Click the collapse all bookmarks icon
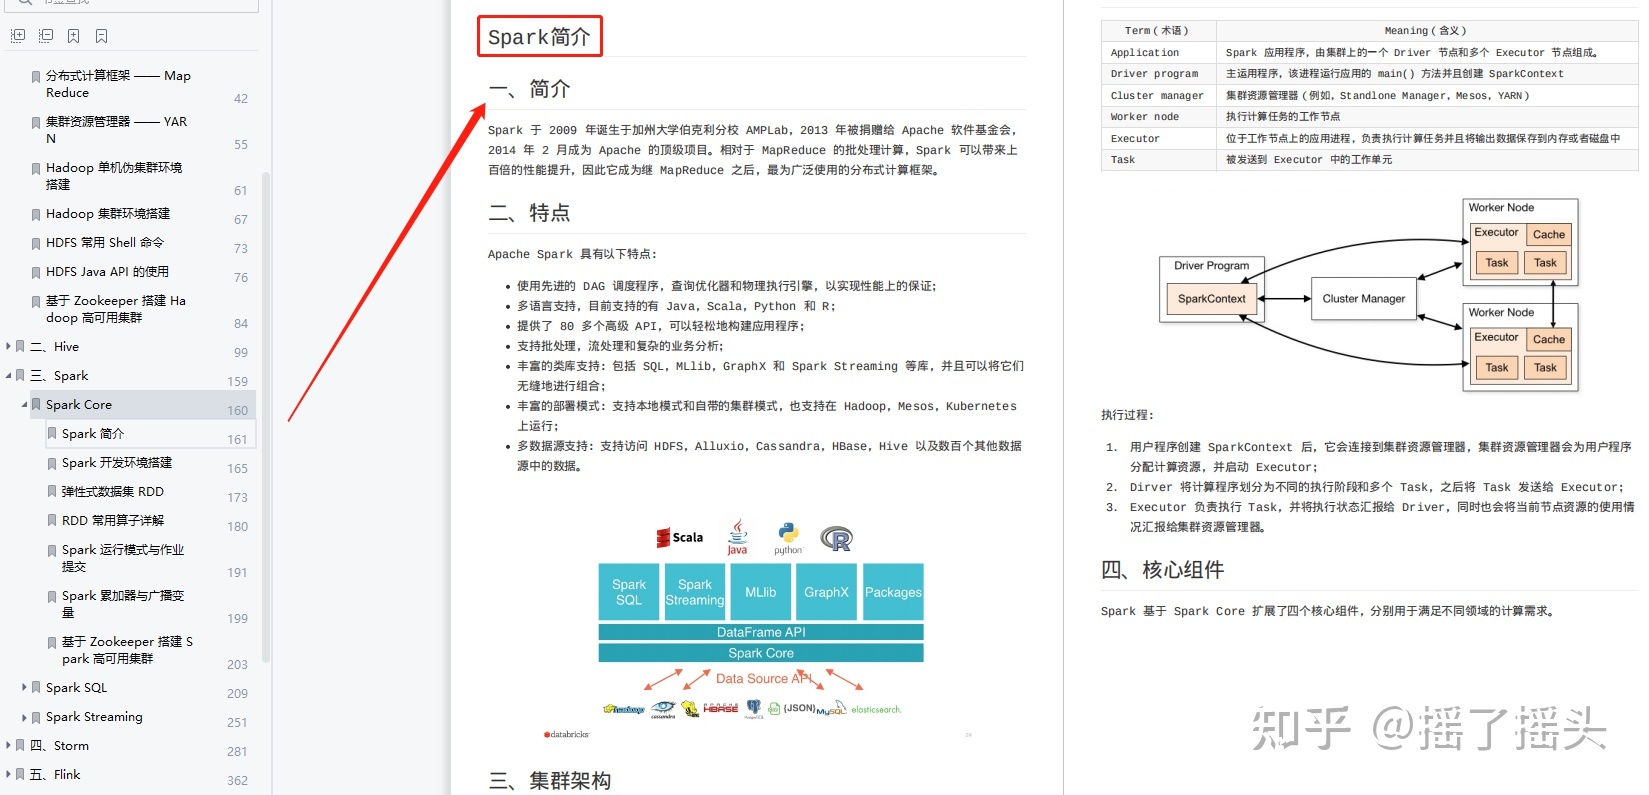 click(45, 36)
